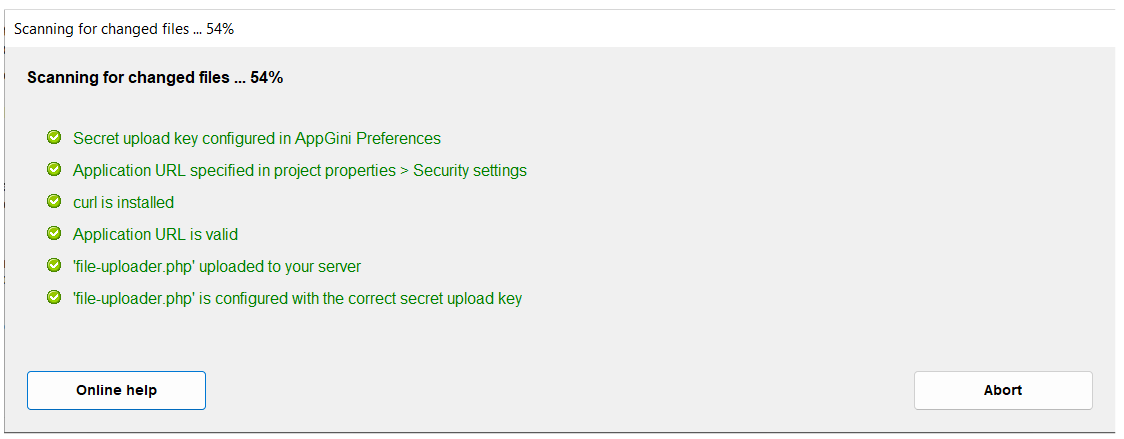
Task: Click the check icon beside the correct secret upload key line
Action: coord(54,298)
